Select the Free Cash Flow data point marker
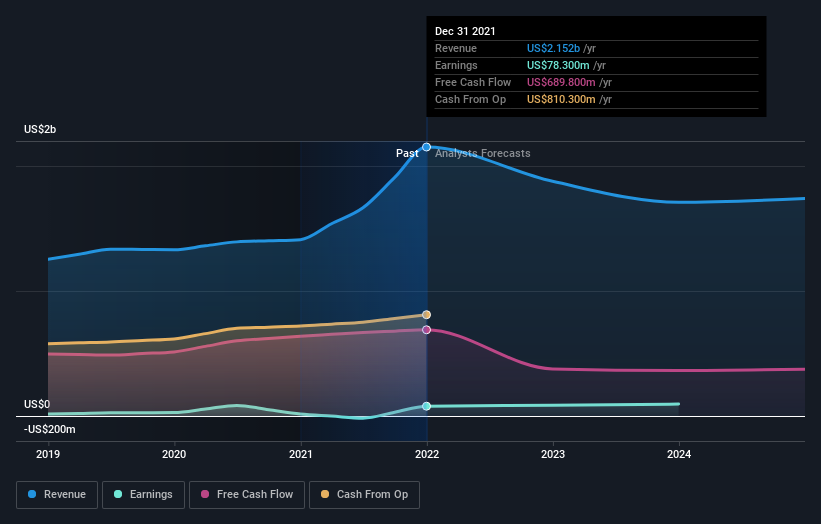 point(427,330)
